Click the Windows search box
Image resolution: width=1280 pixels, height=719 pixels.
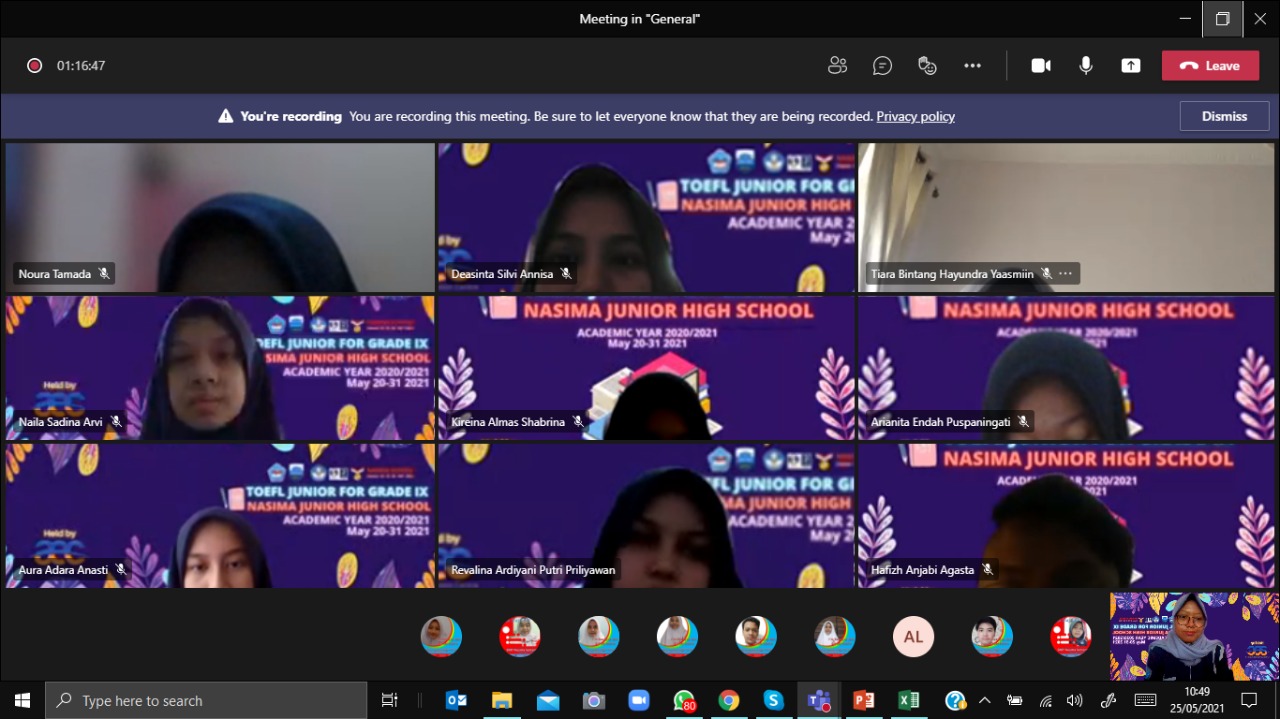[207, 701]
